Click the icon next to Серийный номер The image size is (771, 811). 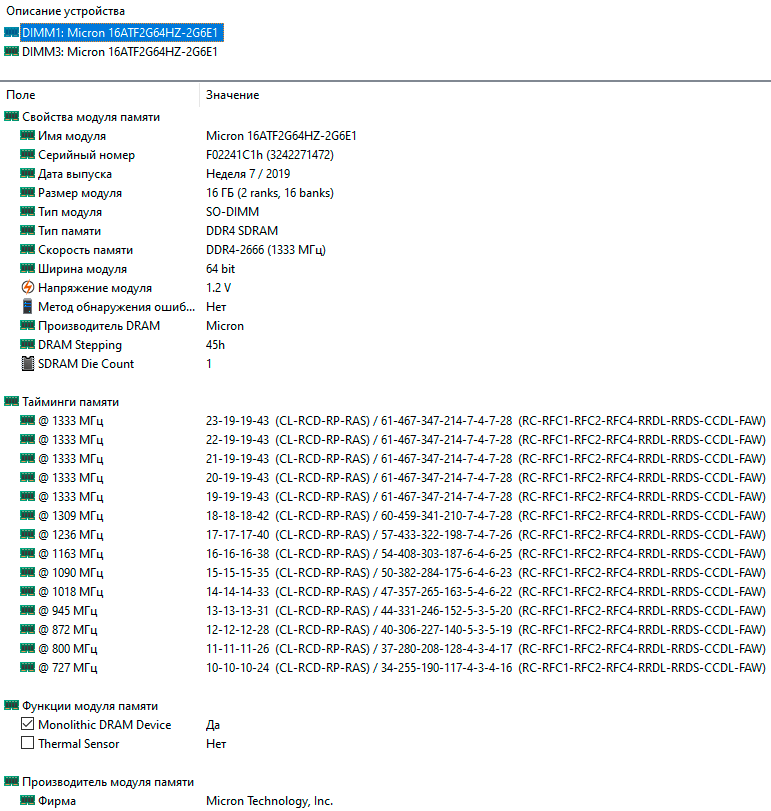[x=27, y=155]
